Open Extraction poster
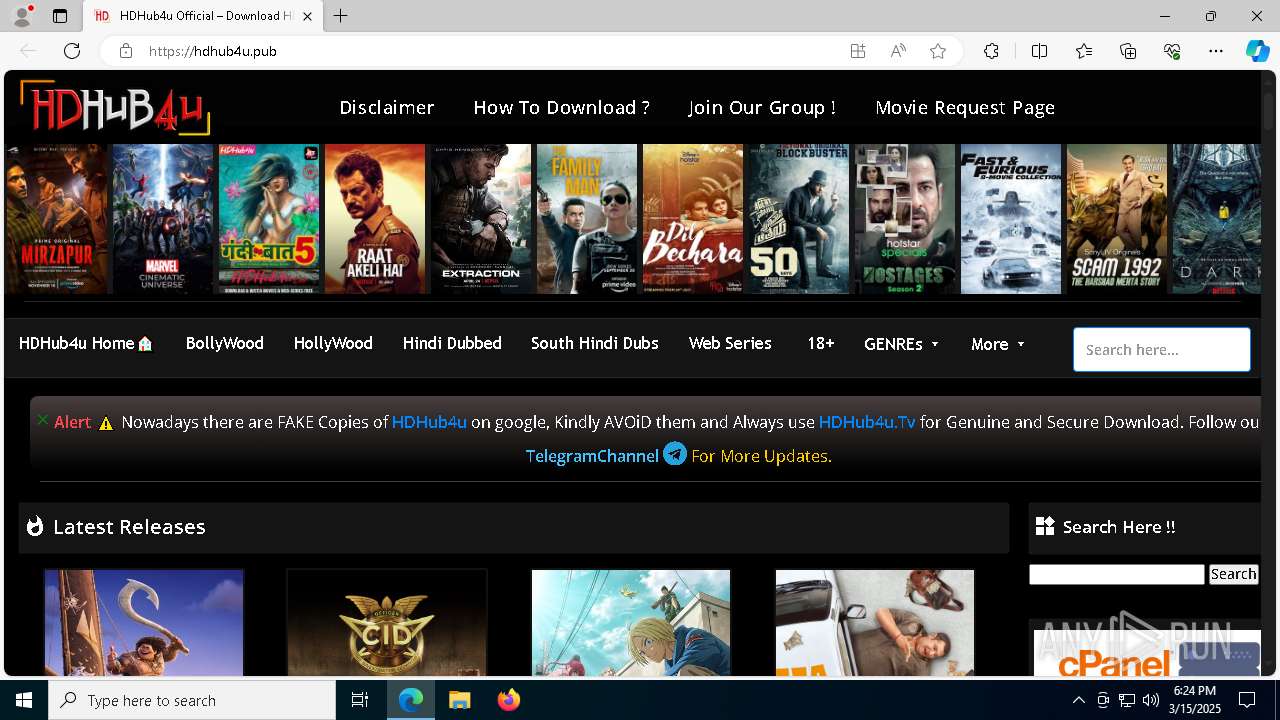 coord(481,219)
